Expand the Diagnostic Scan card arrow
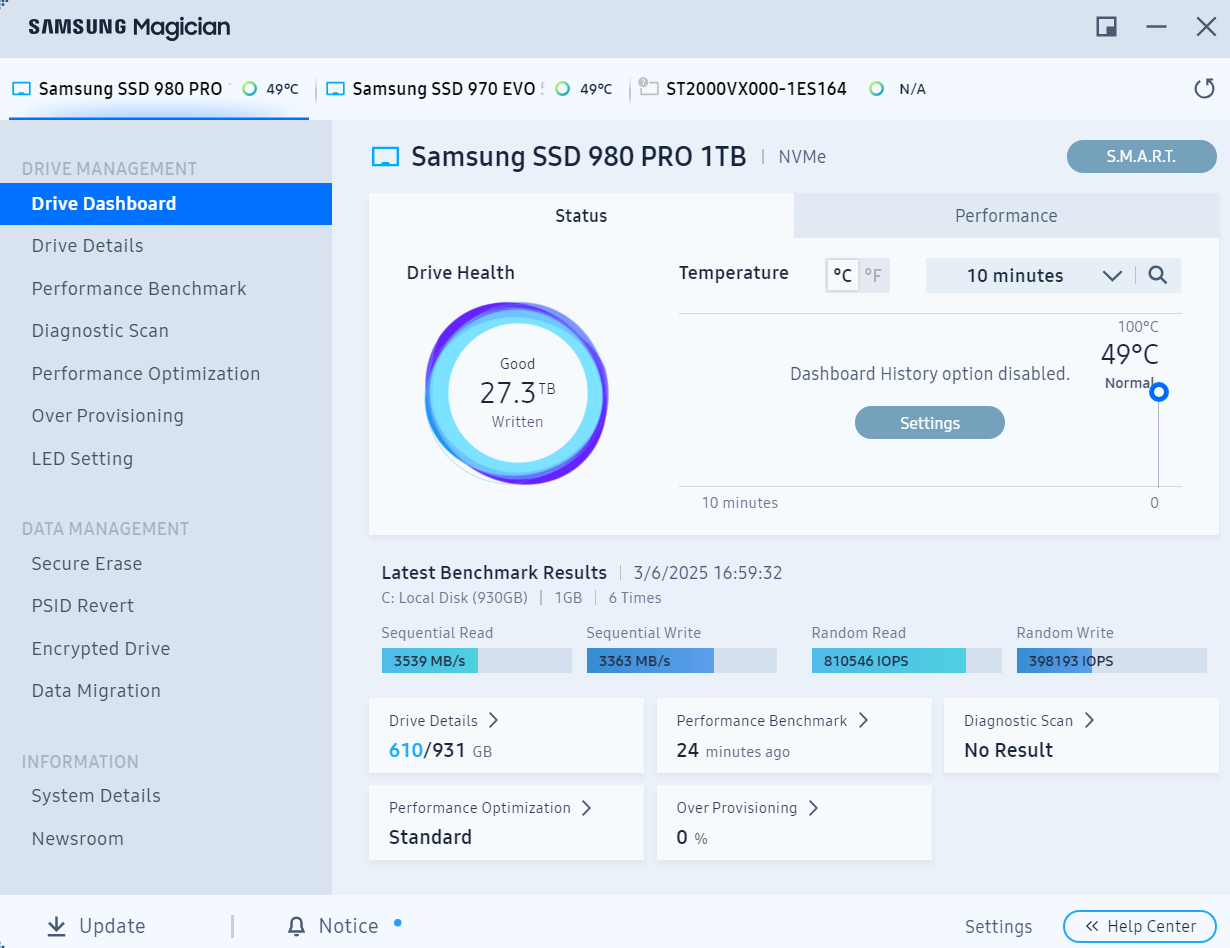This screenshot has height=948, width=1230. [x=1089, y=720]
